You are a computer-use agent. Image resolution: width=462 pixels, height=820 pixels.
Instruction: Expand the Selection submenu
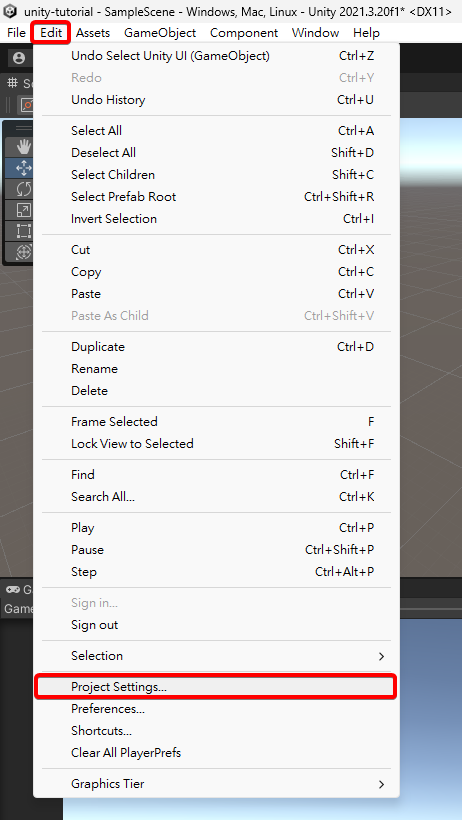pos(216,656)
